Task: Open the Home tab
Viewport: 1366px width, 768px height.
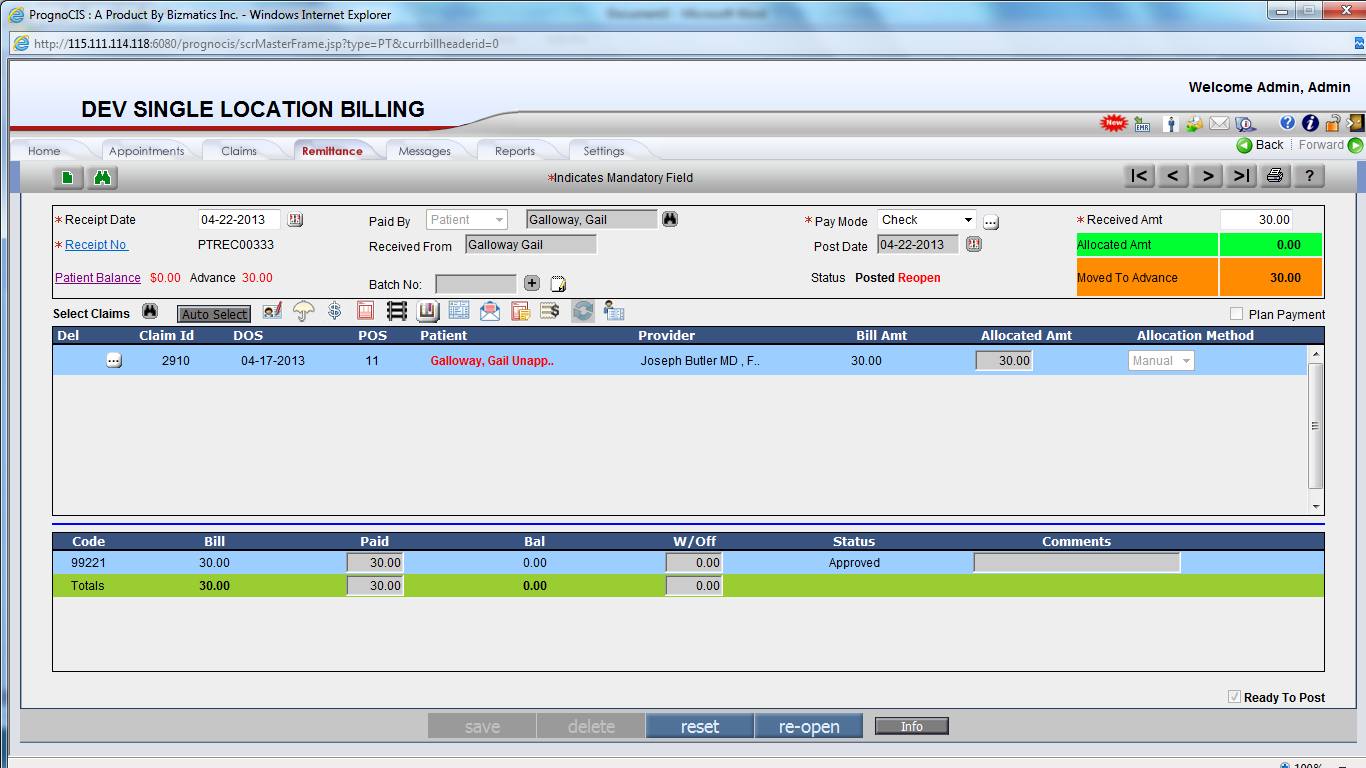Action: click(44, 151)
